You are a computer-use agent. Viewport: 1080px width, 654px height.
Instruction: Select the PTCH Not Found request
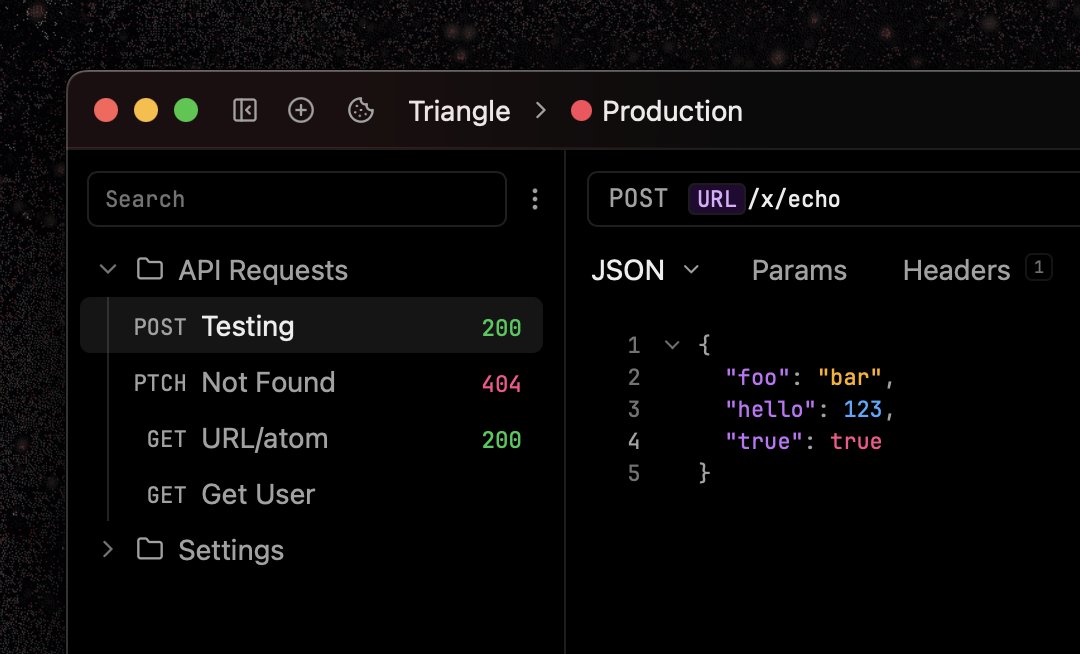coord(311,382)
